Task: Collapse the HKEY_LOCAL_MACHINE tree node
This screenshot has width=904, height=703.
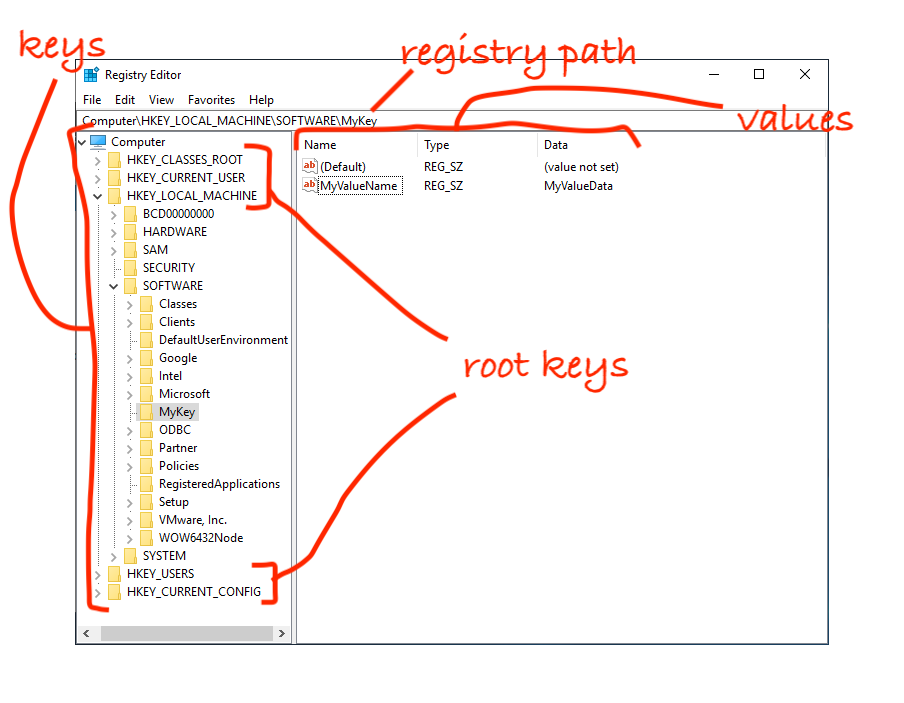Action: (x=97, y=196)
